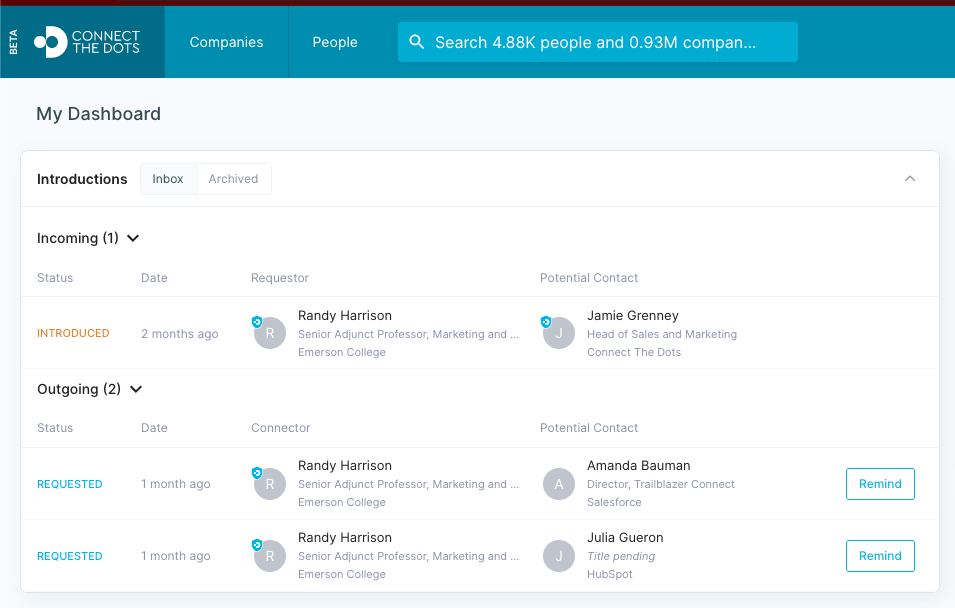Click Amanda Bauman's avatar circle

coord(559,484)
